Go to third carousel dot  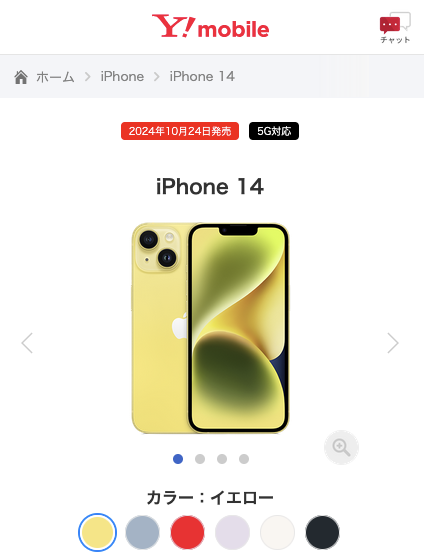[222, 459]
